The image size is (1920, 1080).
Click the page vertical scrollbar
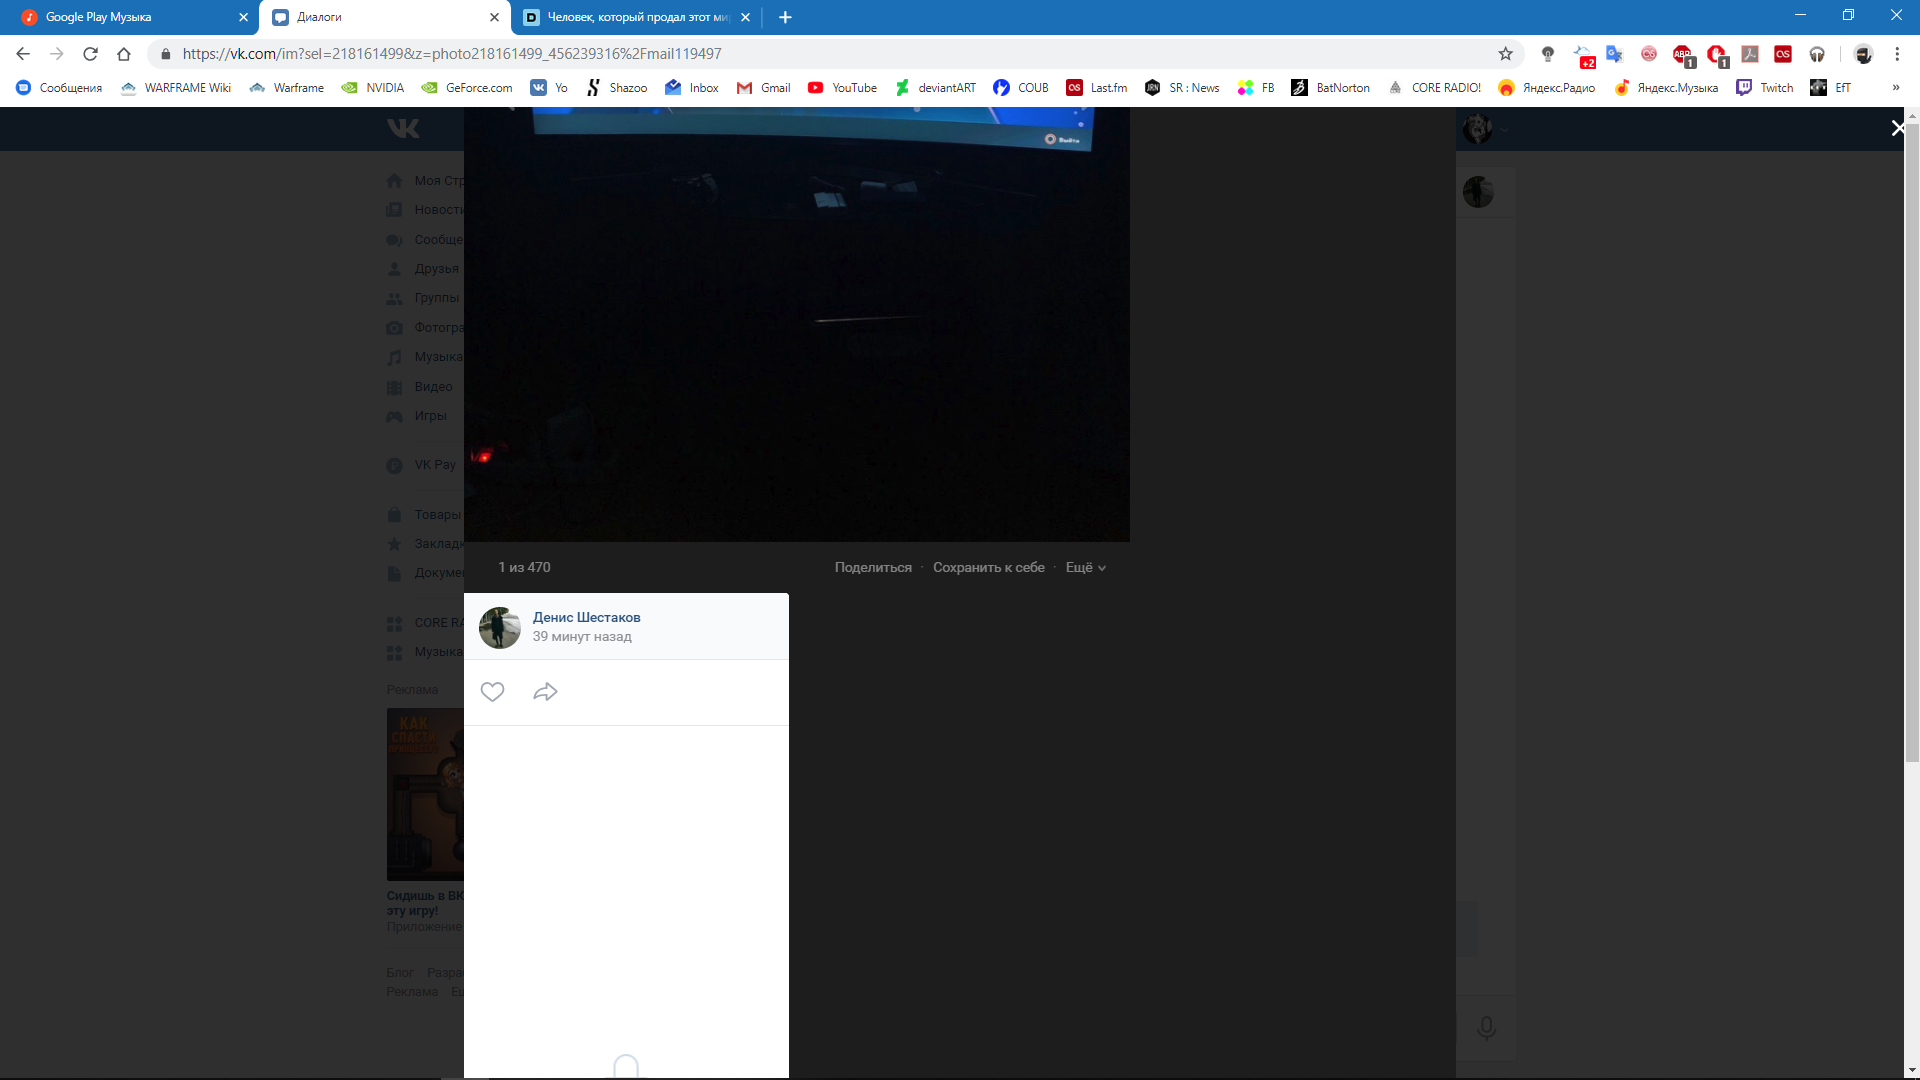pyautogui.click(x=1912, y=440)
